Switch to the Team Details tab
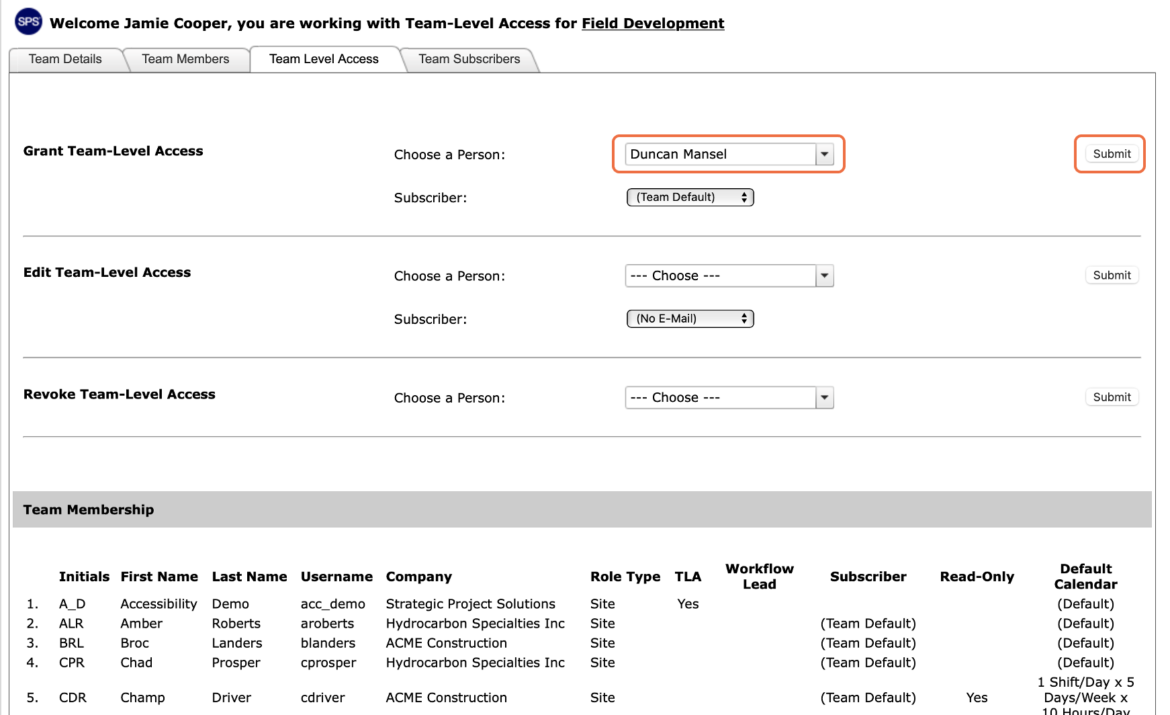 click(66, 59)
